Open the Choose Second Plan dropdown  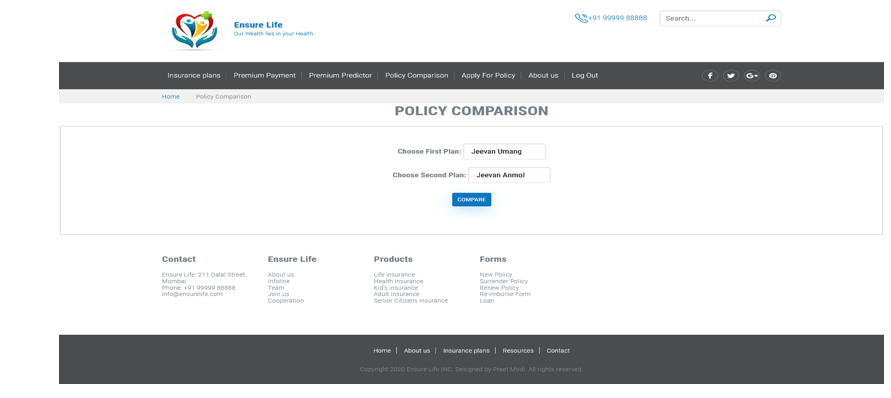click(509, 175)
